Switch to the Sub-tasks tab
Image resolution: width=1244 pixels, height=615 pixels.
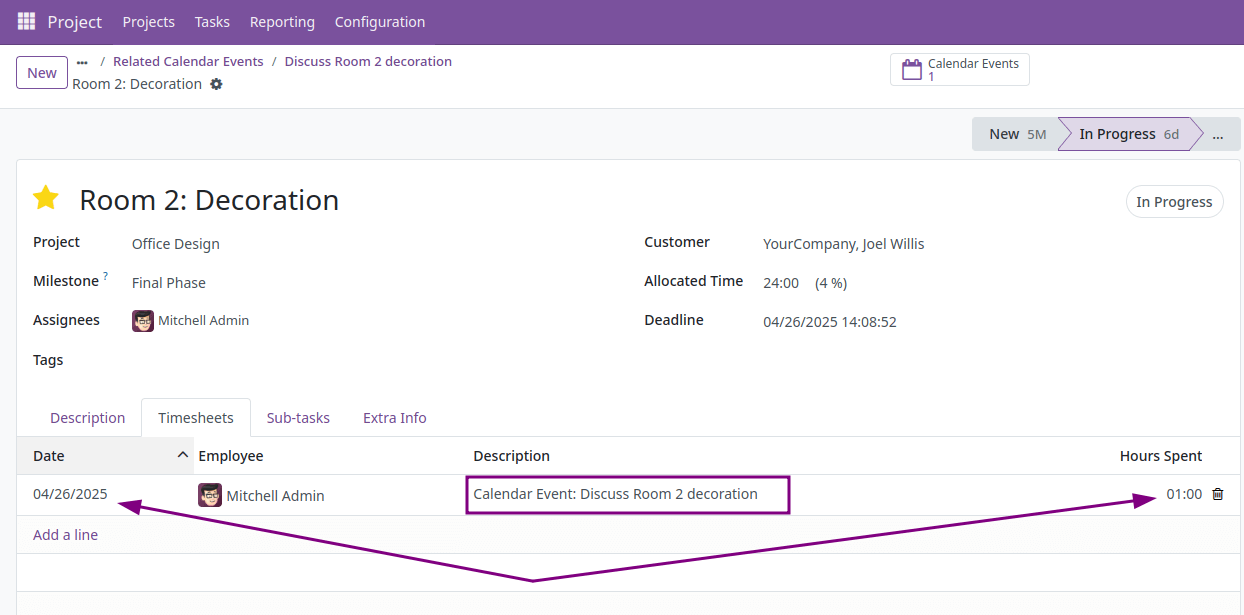[298, 417]
